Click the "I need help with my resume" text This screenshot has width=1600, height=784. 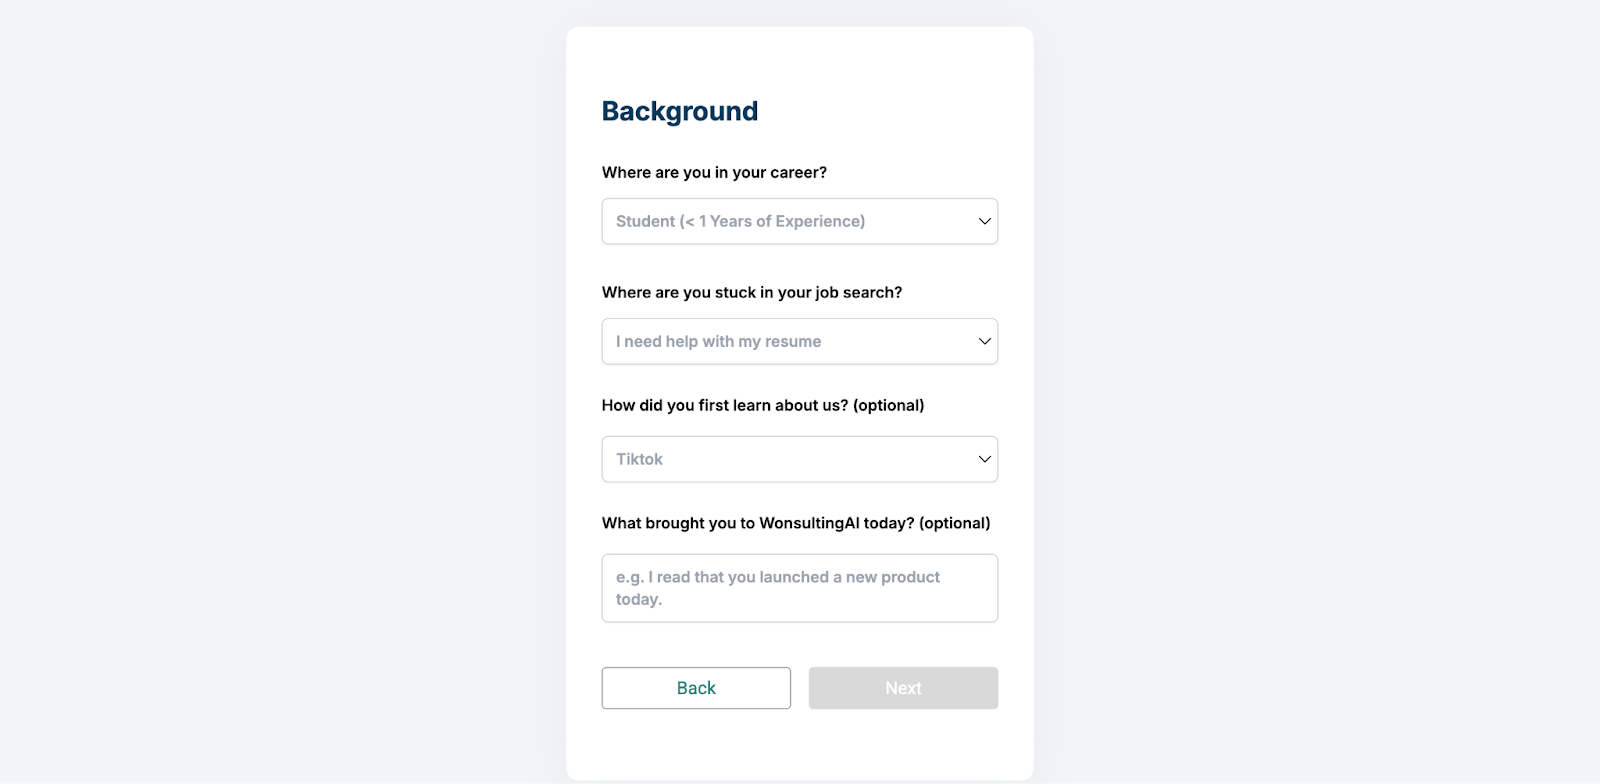tap(718, 341)
